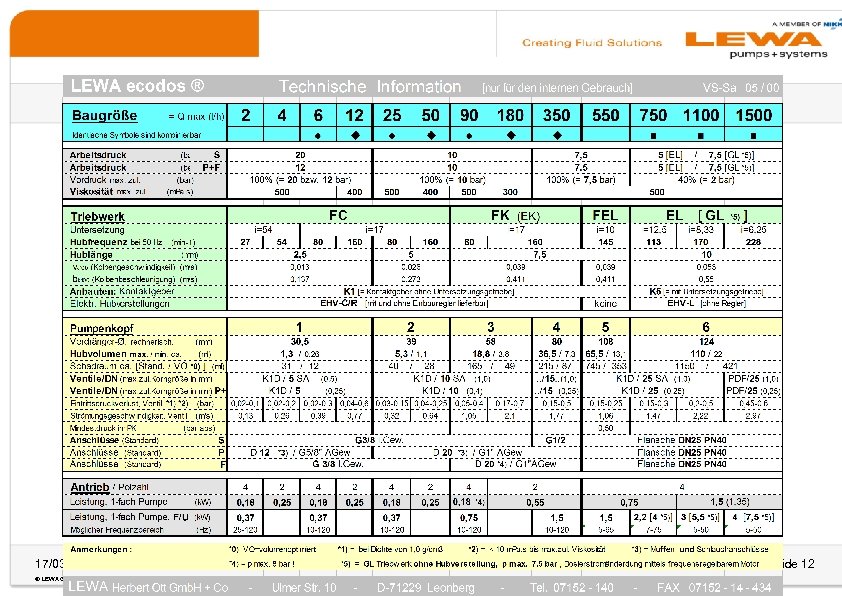Click the 'D 12 *3) / G5/8" AGew' cell
The width and height of the screenshot is (842, 596).
coord(300,453)
